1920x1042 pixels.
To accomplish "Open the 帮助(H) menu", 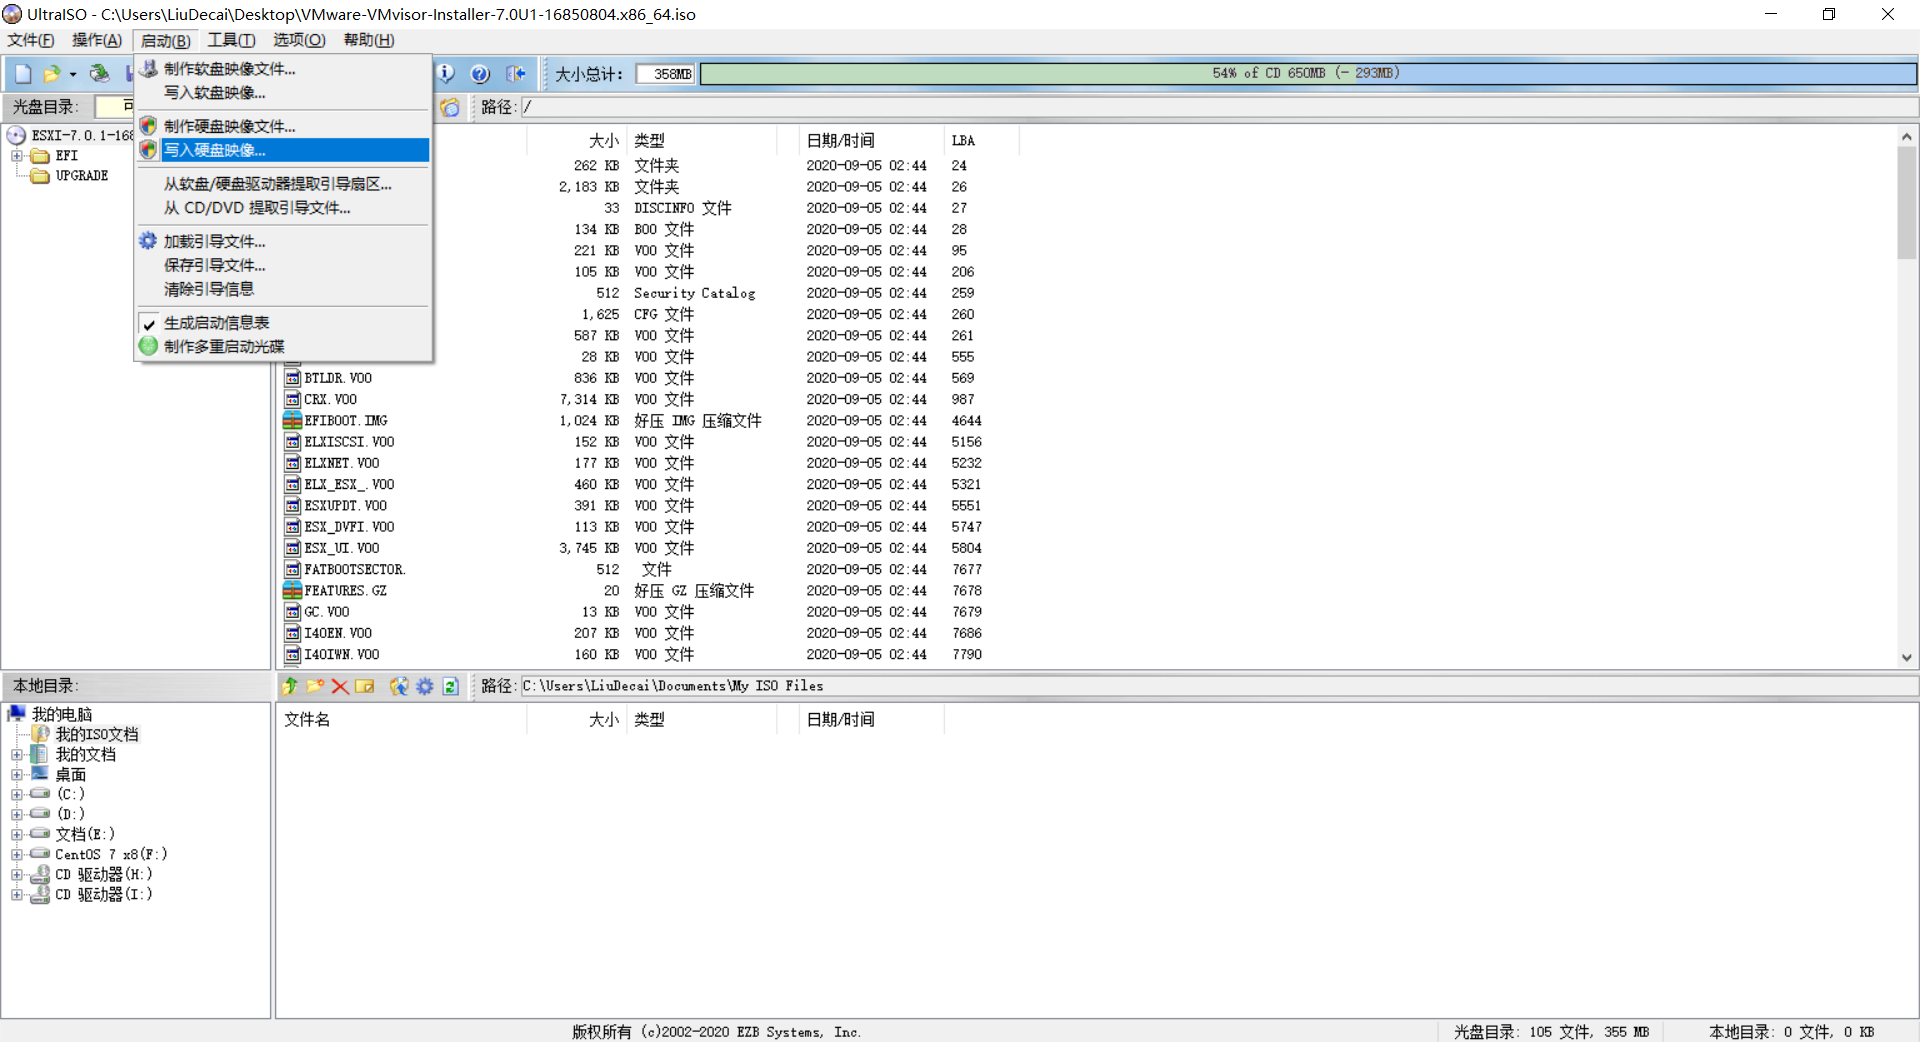I will [x=369, y=40].
